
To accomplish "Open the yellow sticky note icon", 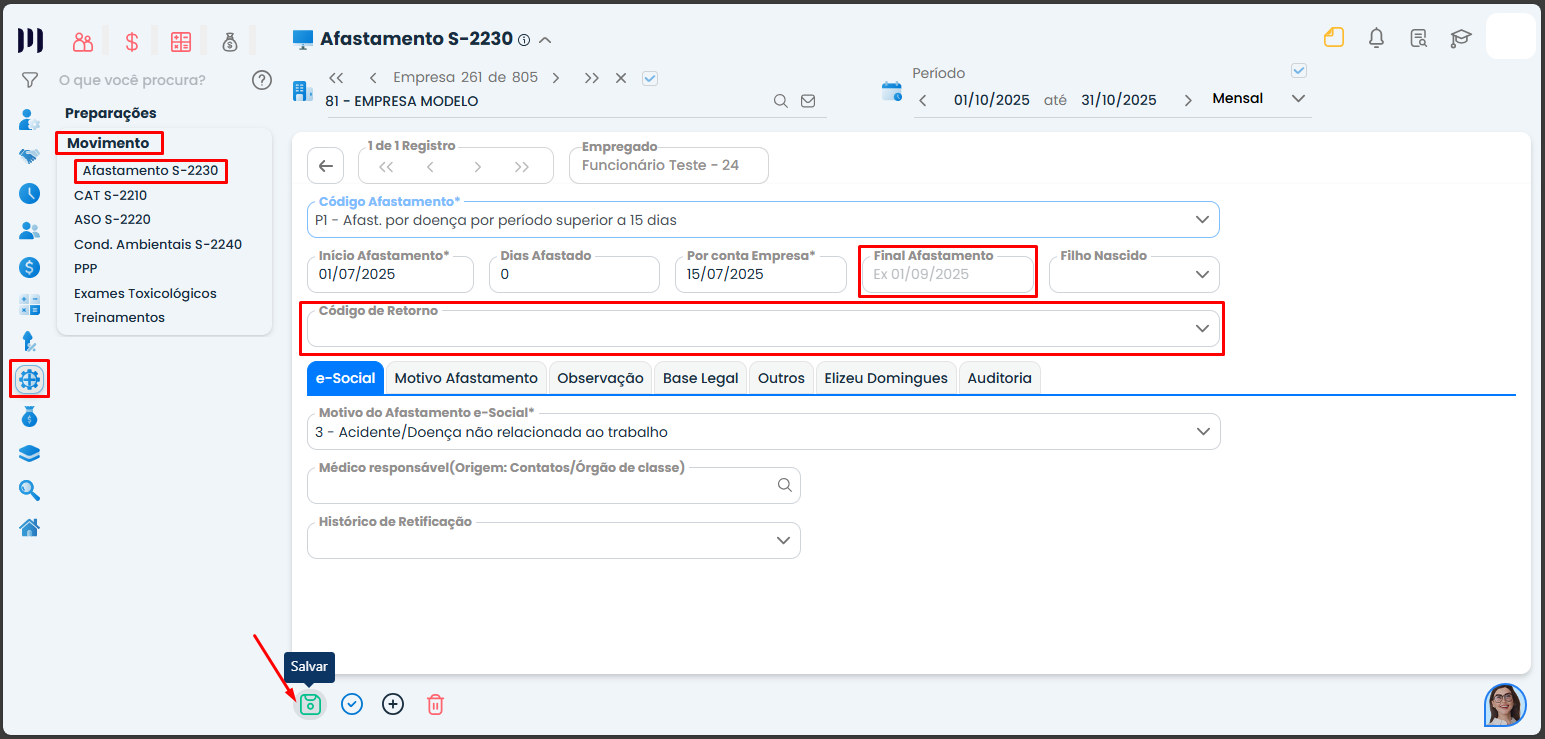I will 1333,38.
